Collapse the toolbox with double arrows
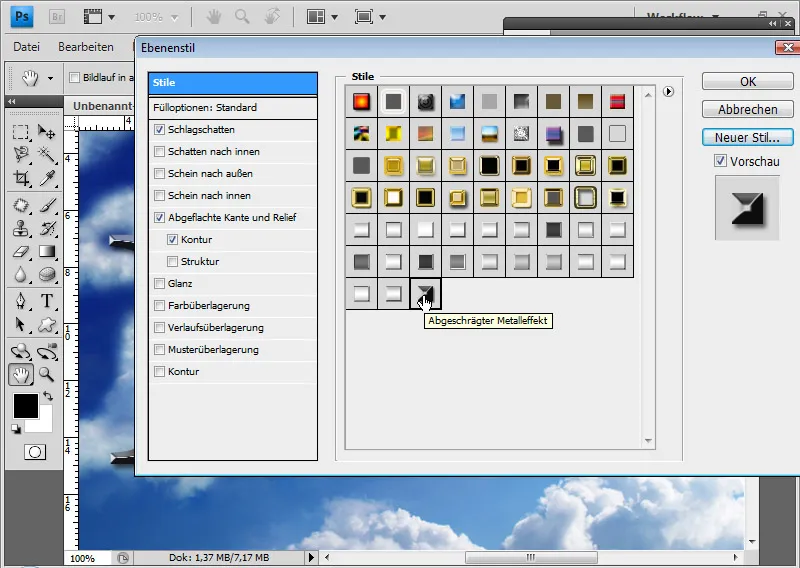Viewport: 800px width, 568px height. coord(12,101)
